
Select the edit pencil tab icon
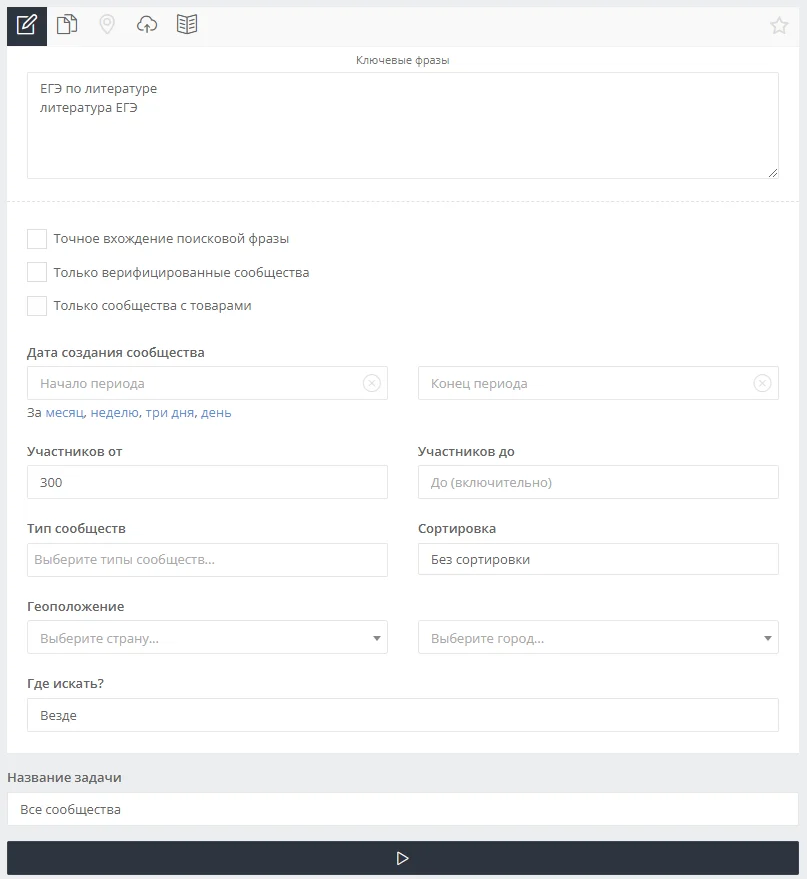(27, 25)
